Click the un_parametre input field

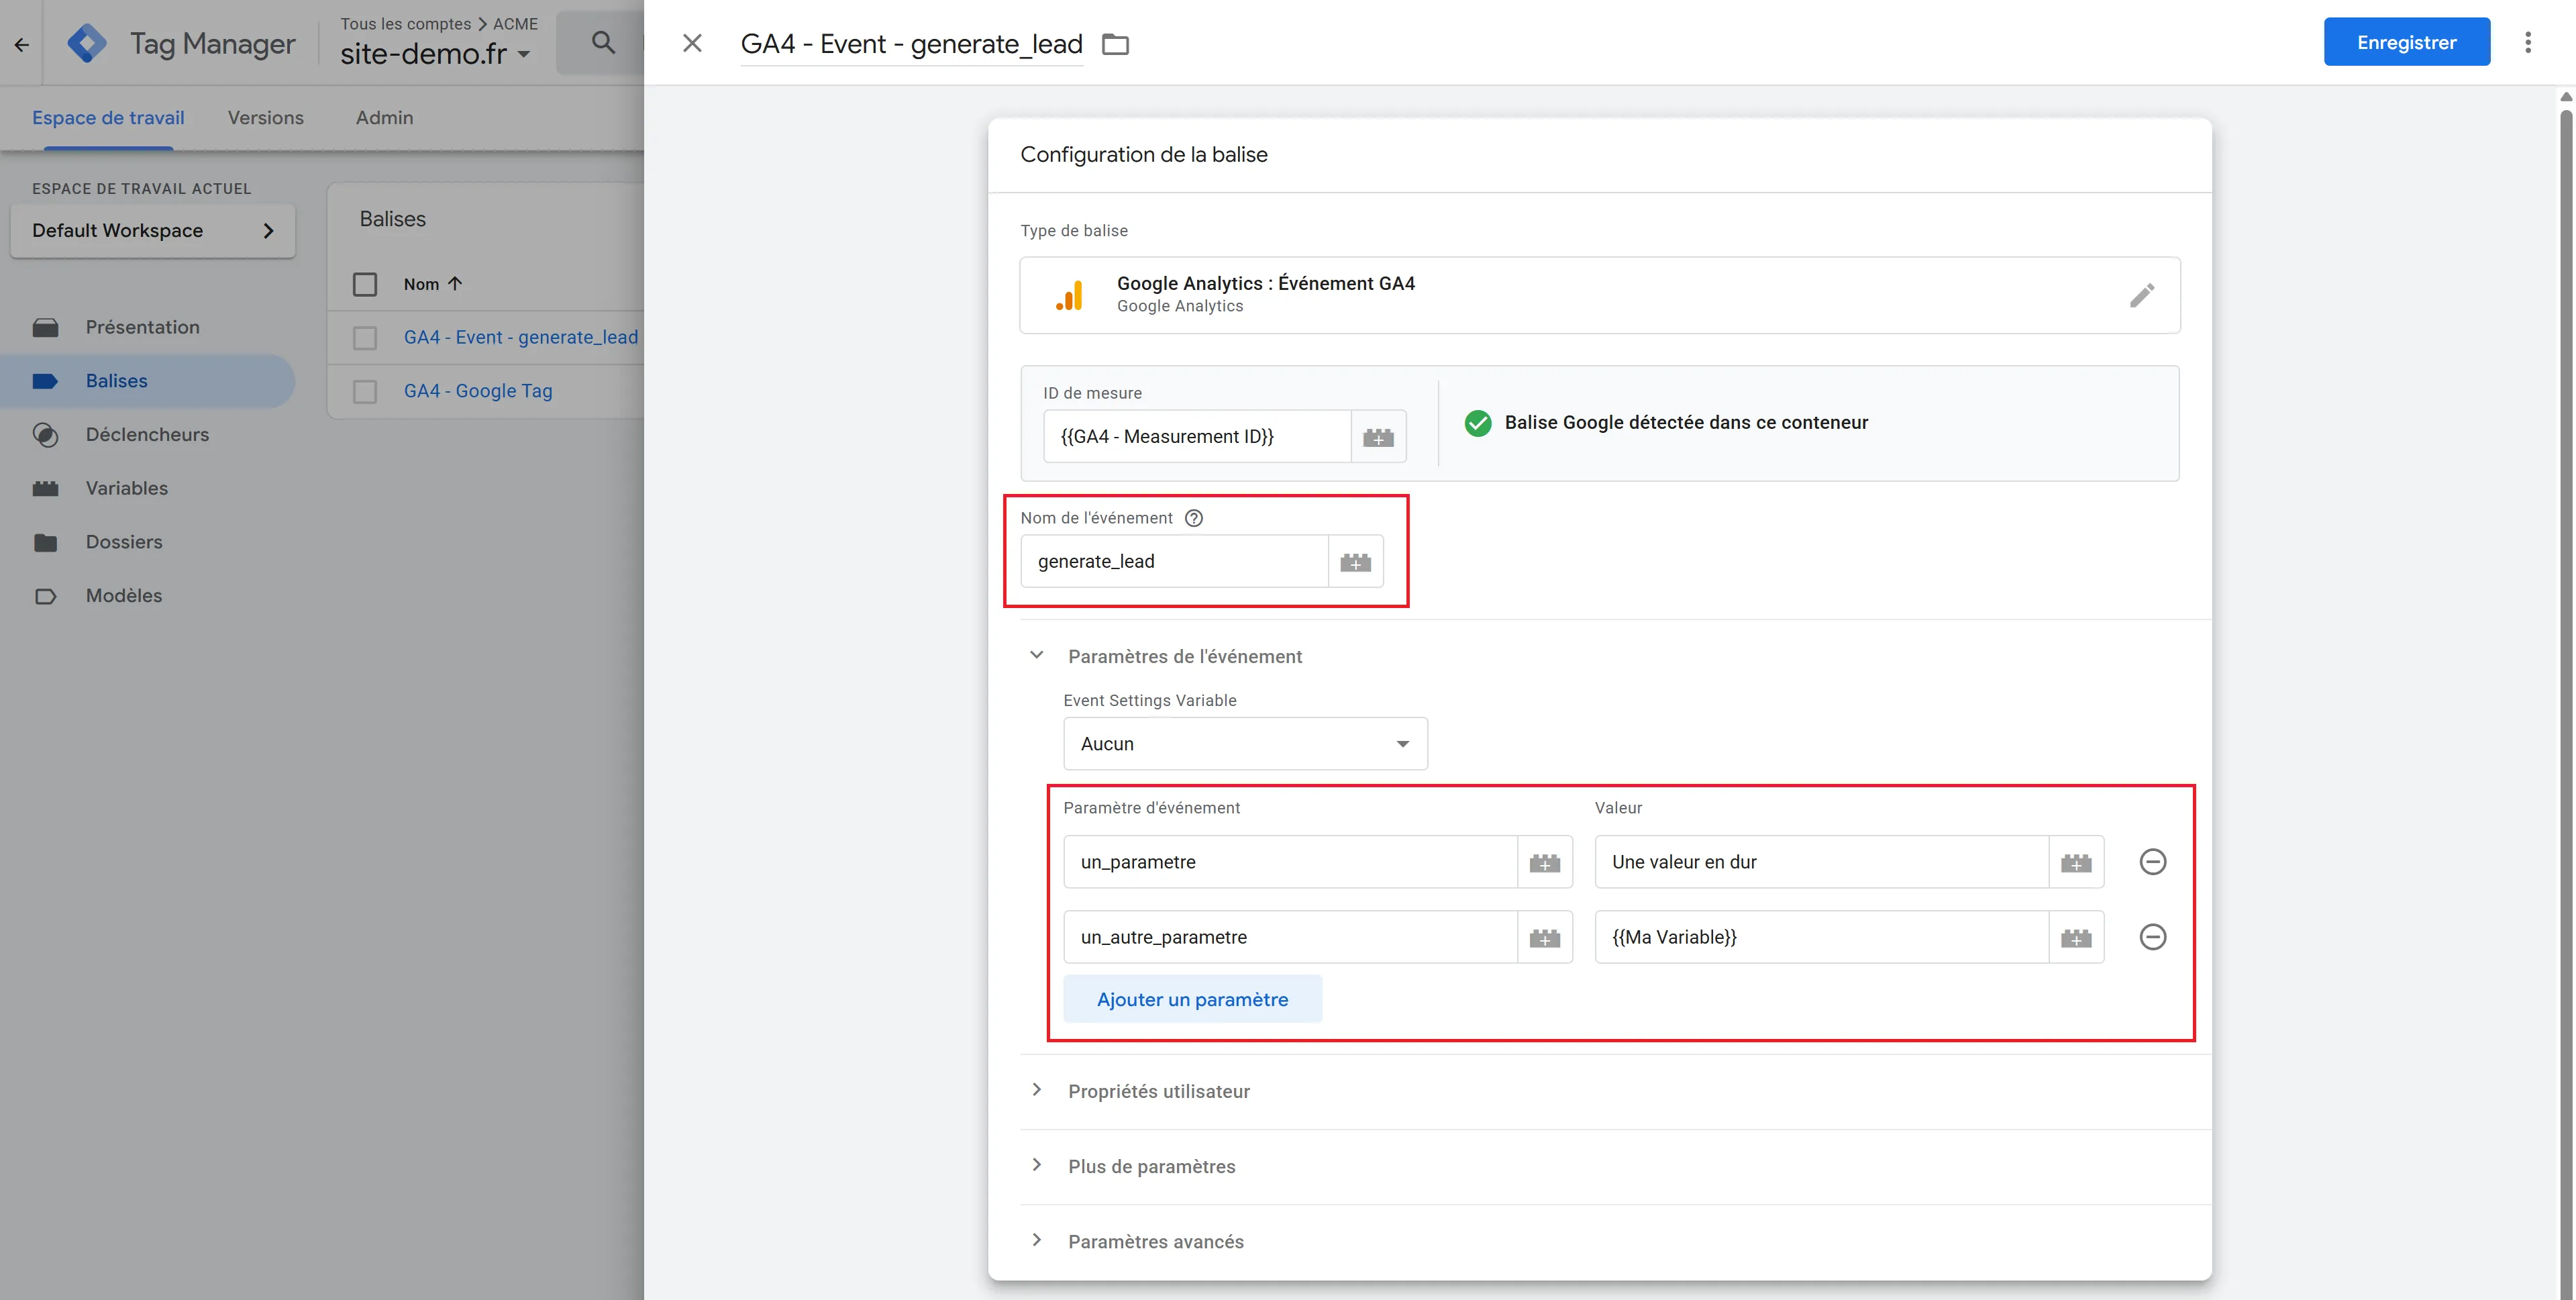[1290, 862]
